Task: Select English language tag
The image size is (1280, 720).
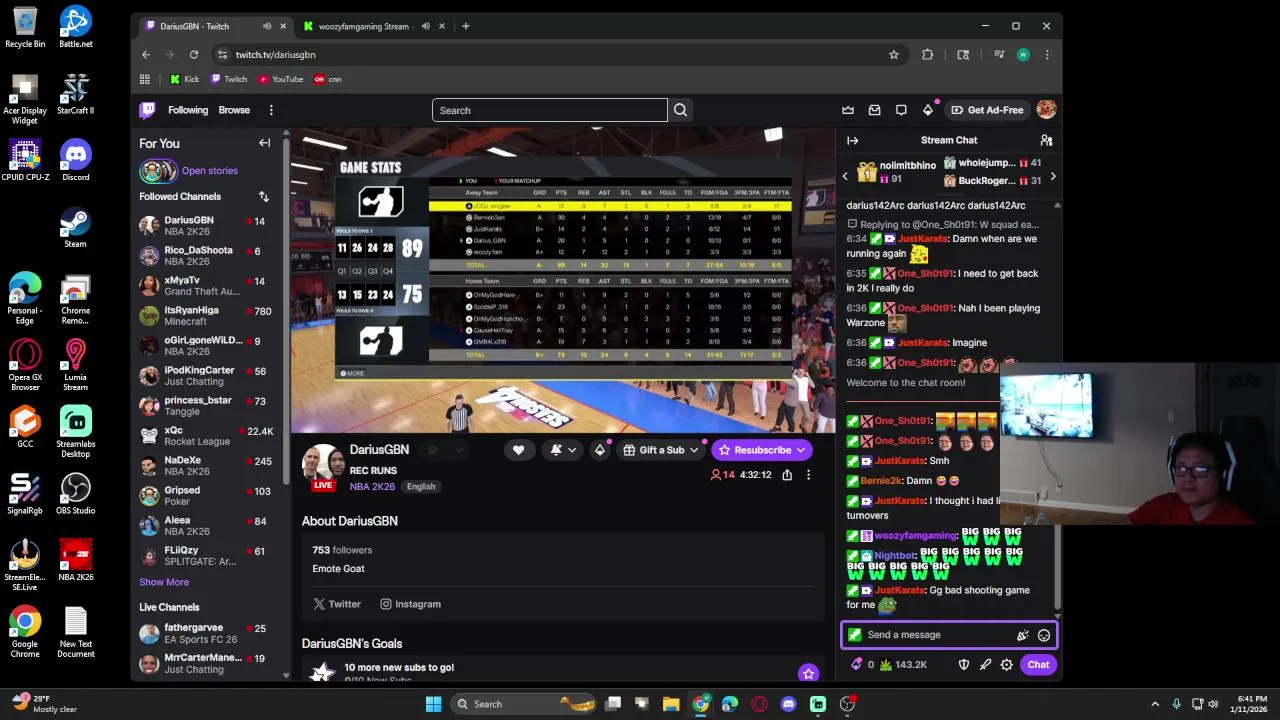Action: point(421,487)
